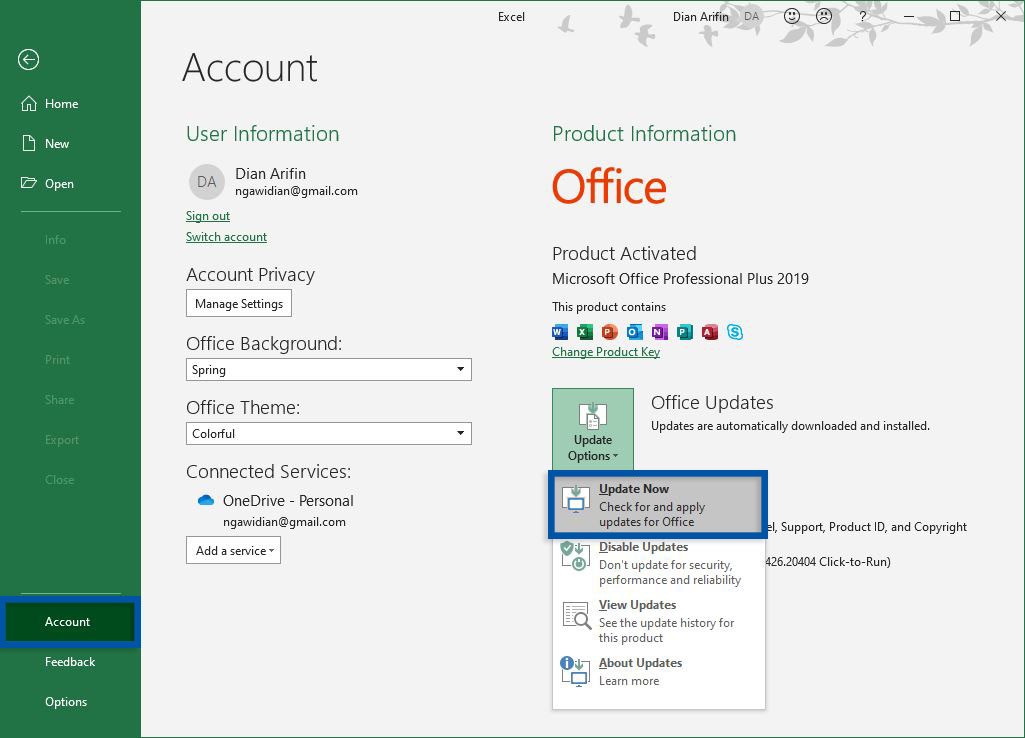Screen dimensions: 1025x738
Task: Click the OneDrive cloud icon under Connected Services
Action: pos(205,500)
